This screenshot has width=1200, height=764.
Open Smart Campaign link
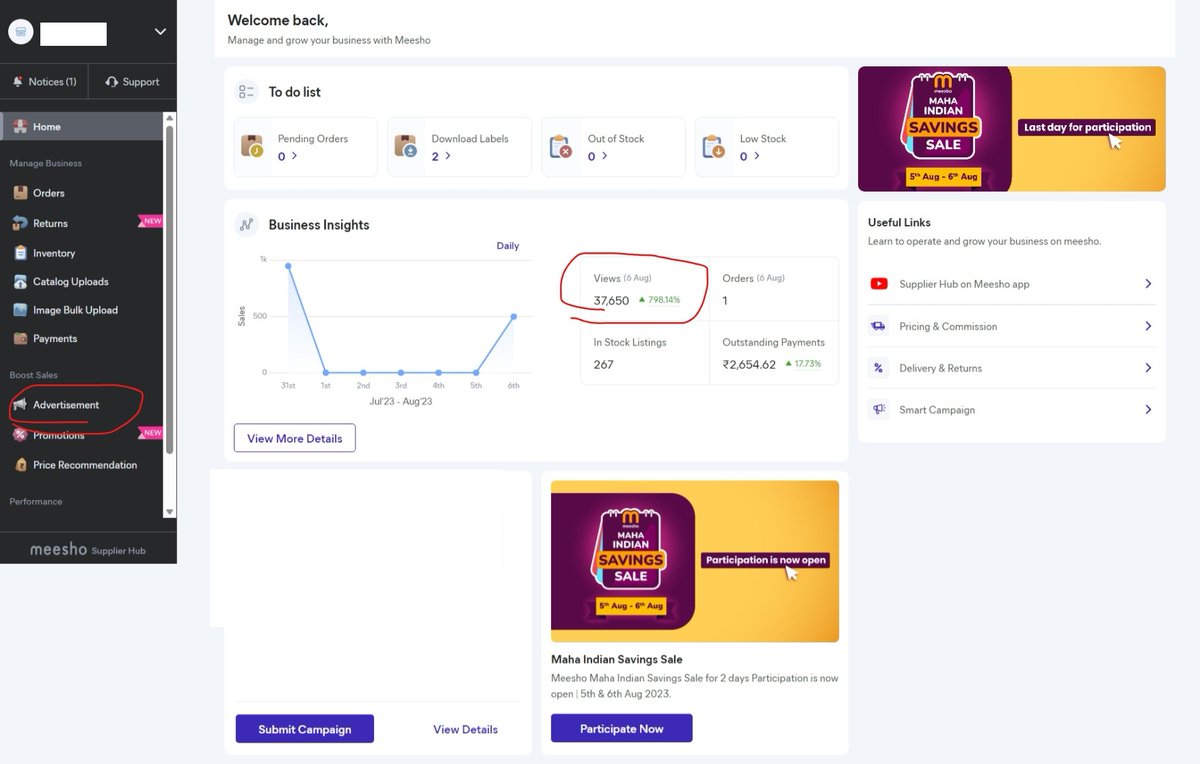pos(937,410)
